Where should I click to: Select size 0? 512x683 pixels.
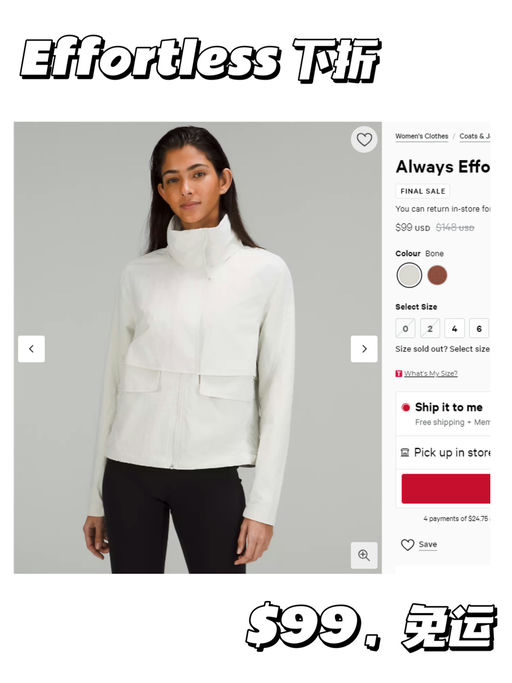click(x=405, y=328)
